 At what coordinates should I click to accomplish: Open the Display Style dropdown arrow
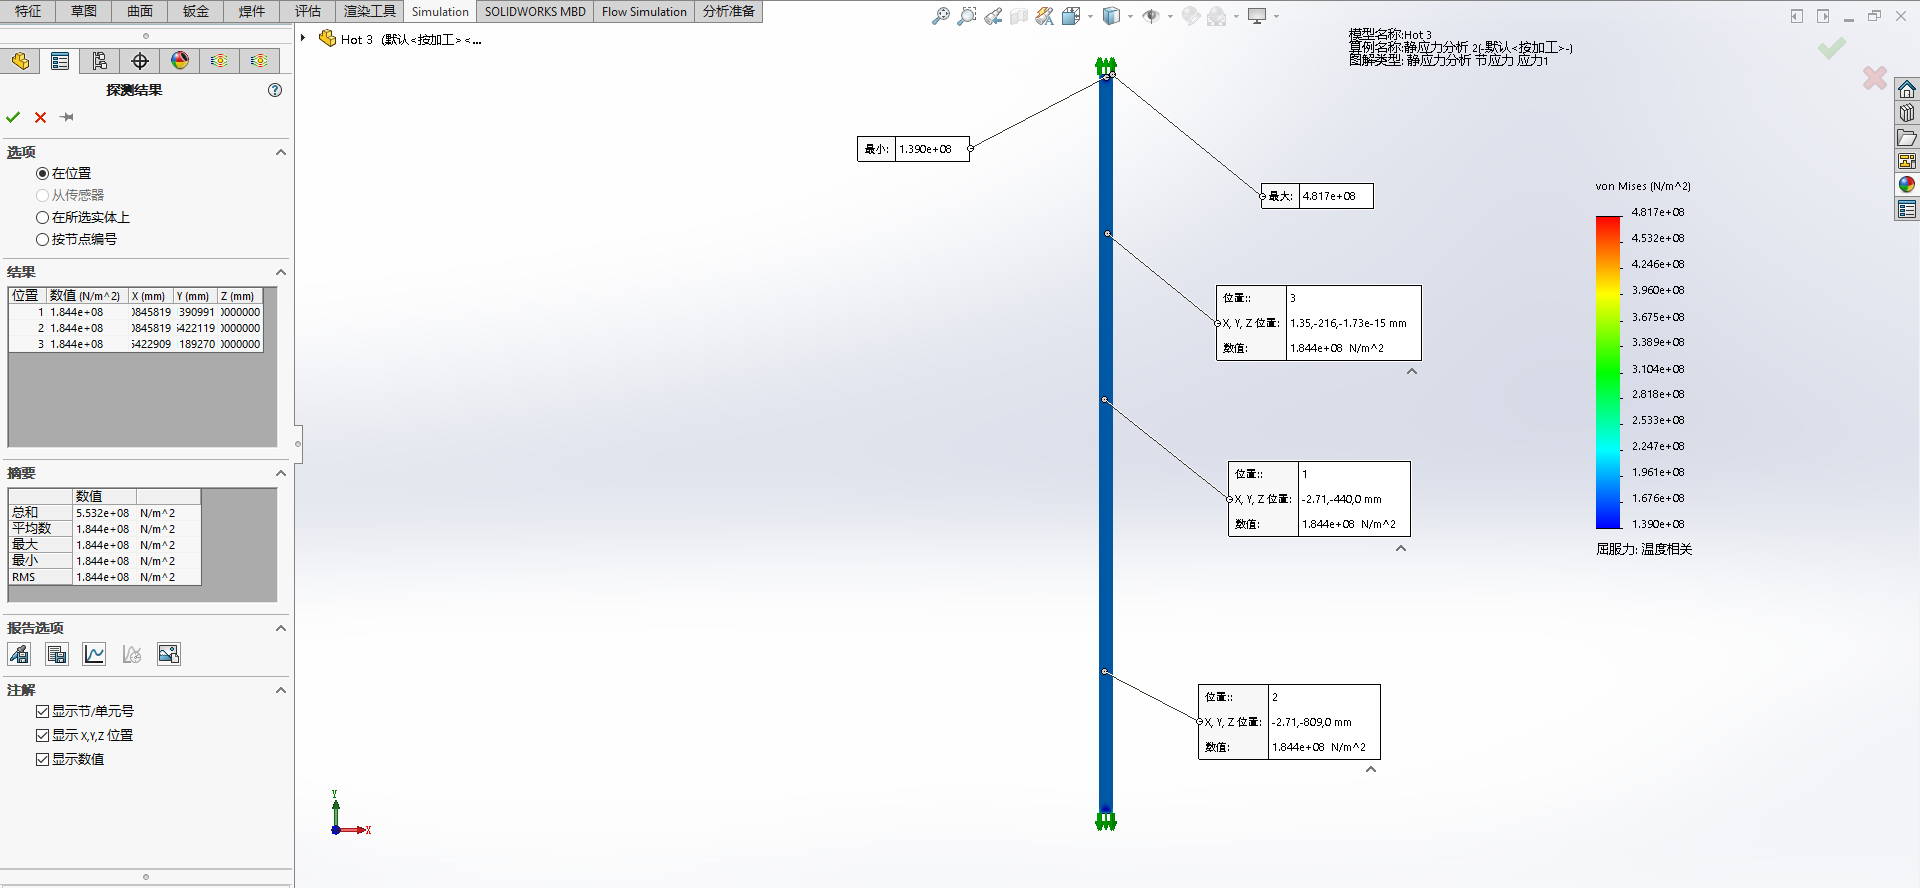(1130, 16)
